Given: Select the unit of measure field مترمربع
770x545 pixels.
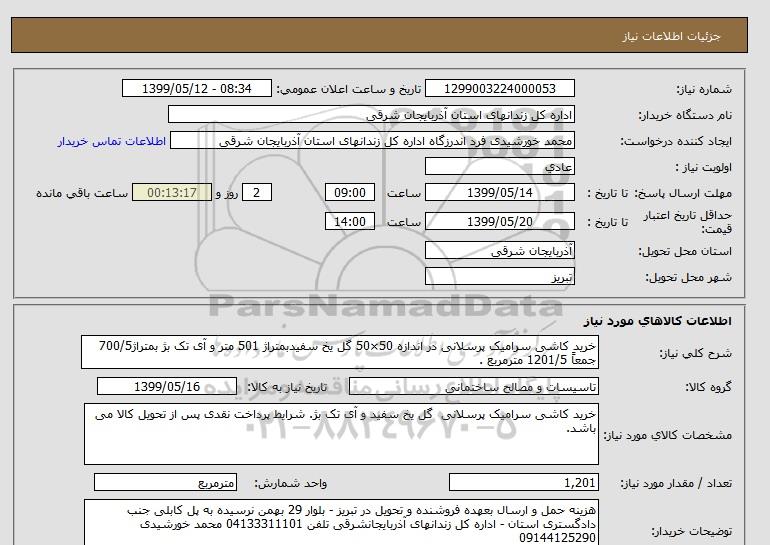Looking at the screenshot, I should point(165,483).
